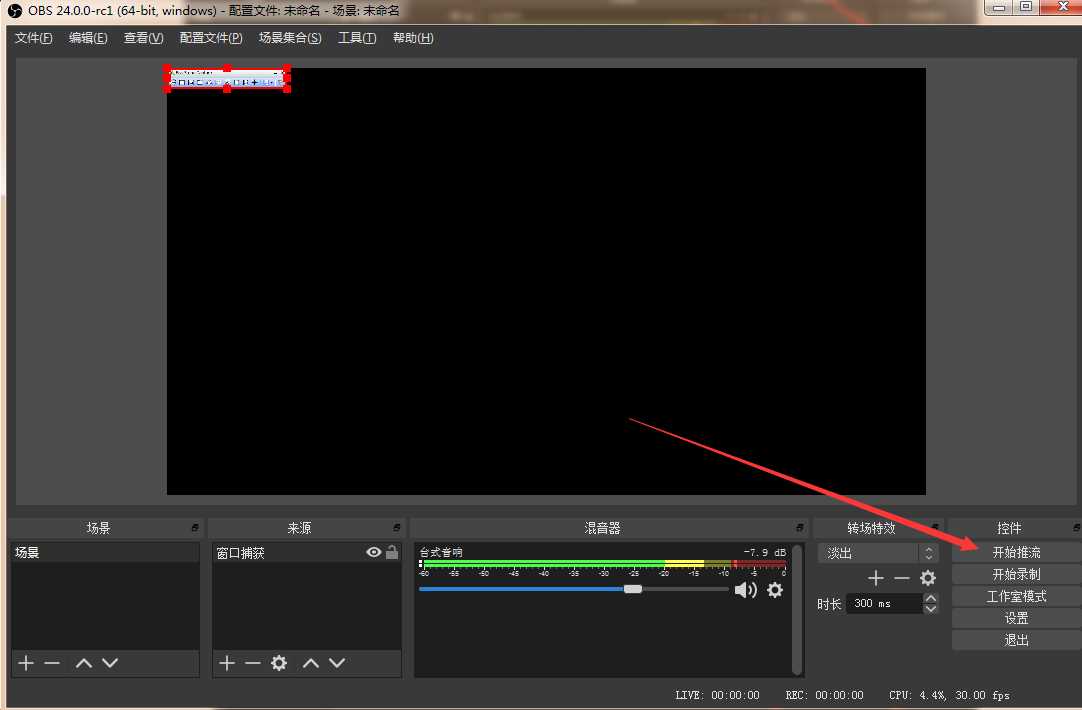Open the 文件(F) menu
Image resolution: width=1082 pixels, height=710 pixels.
(33, 38)
